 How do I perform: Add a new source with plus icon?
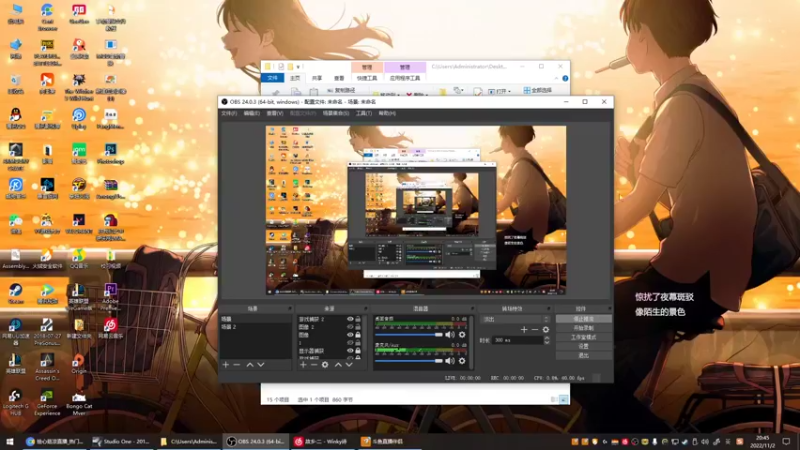coord(303,365)
